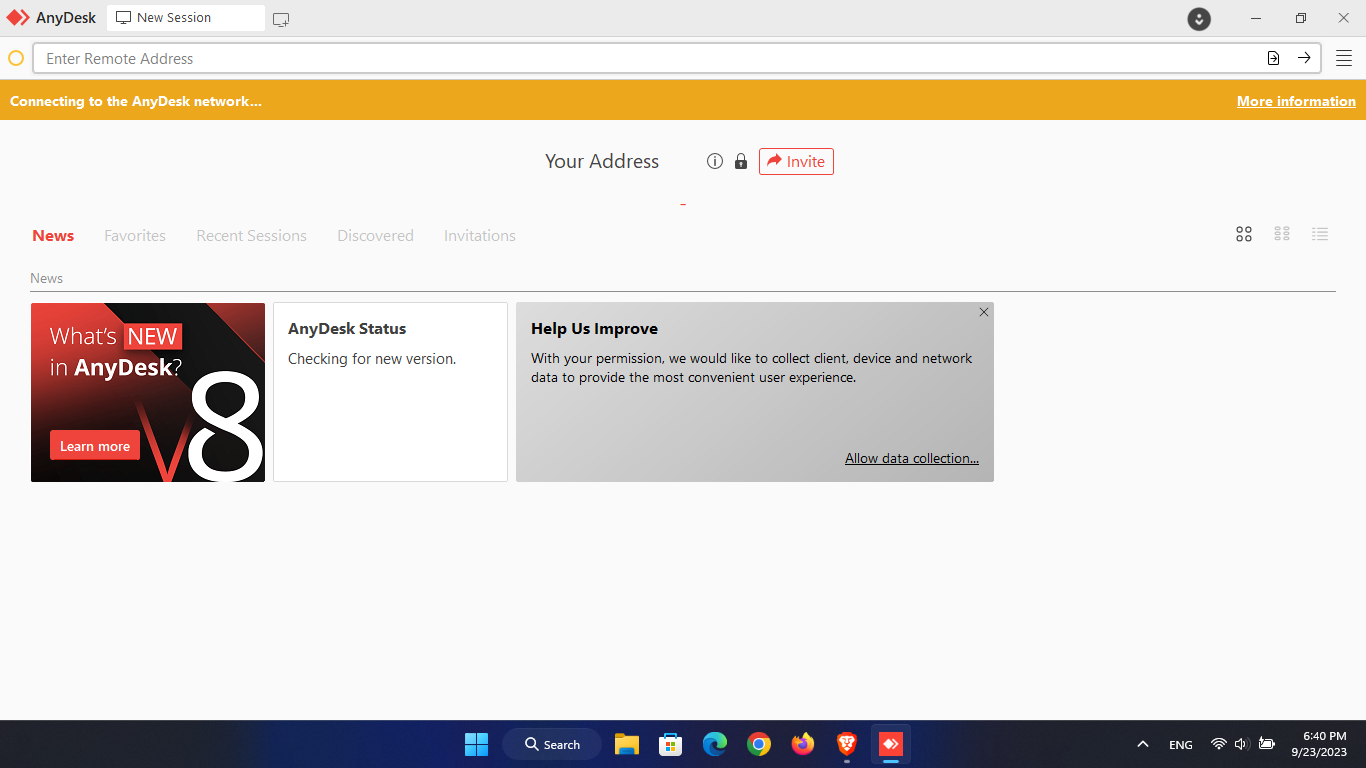Click the Connecting to the AnyDesk network message

pyautogui.click(x=136, y=101)
